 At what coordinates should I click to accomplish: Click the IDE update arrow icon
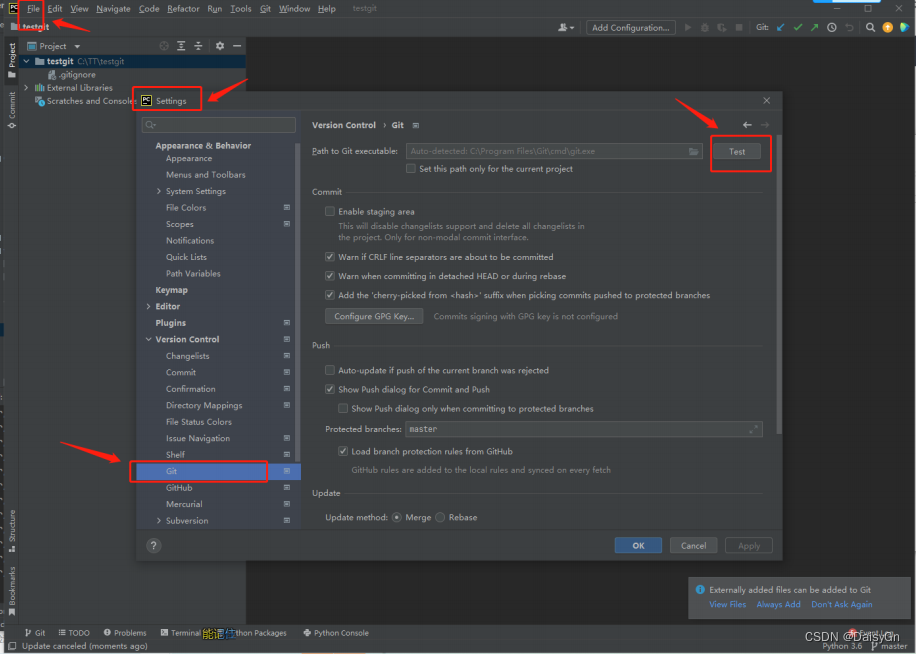click(x=887, y=27)
